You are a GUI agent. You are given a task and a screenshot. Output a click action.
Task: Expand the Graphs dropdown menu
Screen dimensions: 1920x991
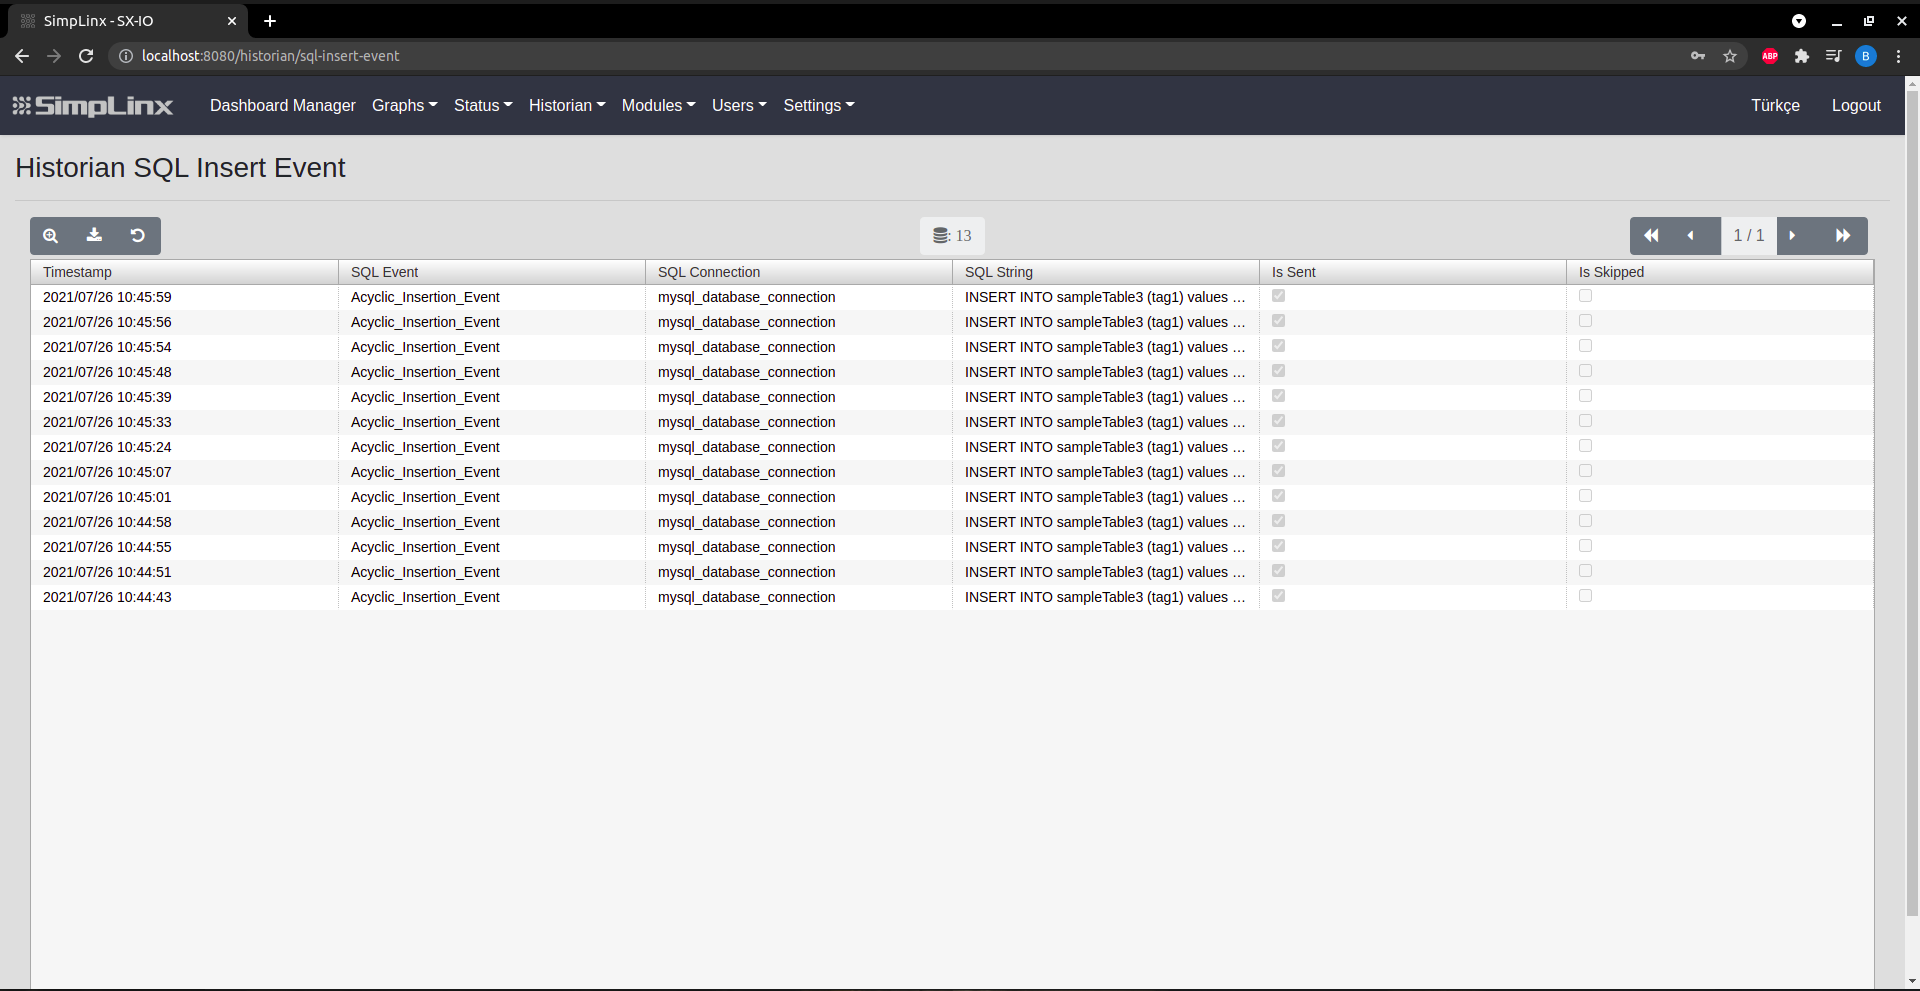point(404,105)
